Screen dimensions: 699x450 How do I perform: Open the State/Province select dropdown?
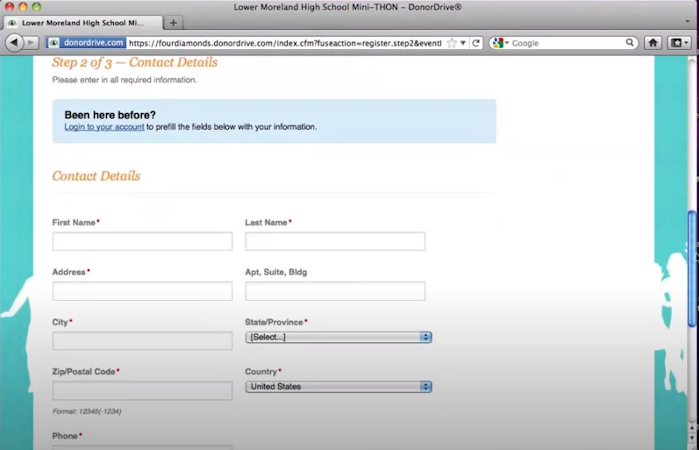click(x=338, y=337)
